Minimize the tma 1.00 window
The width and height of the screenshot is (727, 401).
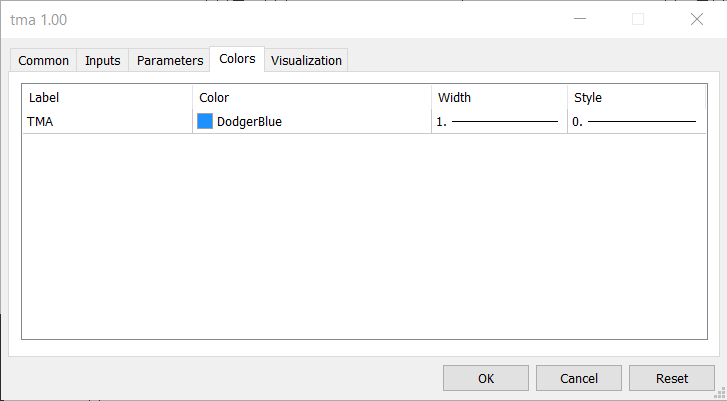[x=580, y=19]
